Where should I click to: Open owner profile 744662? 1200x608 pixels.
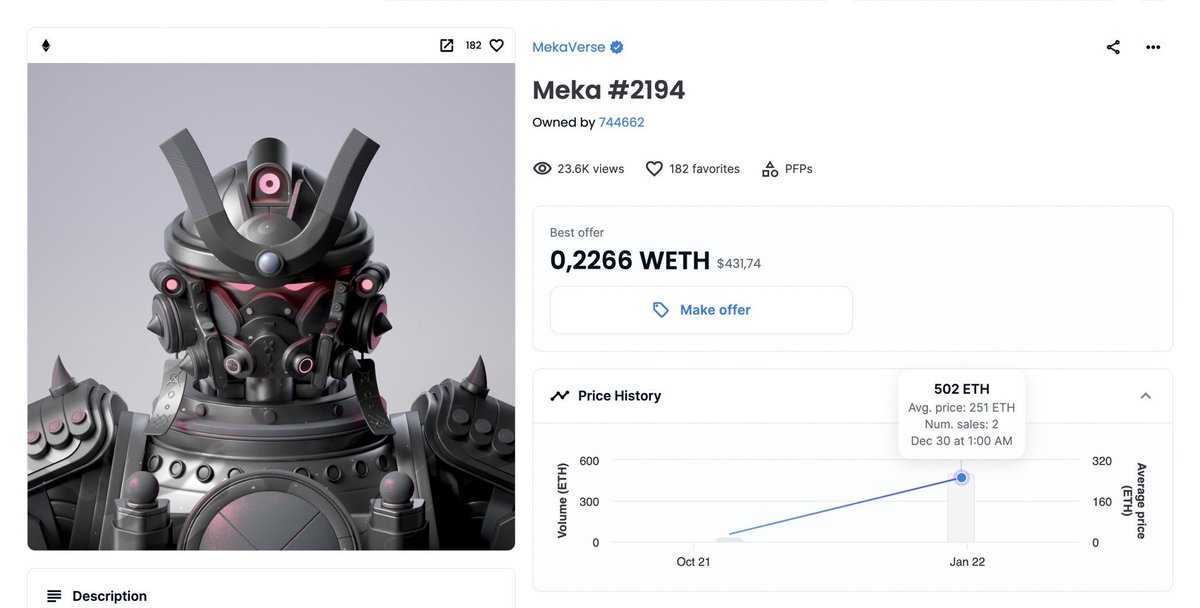621,122
